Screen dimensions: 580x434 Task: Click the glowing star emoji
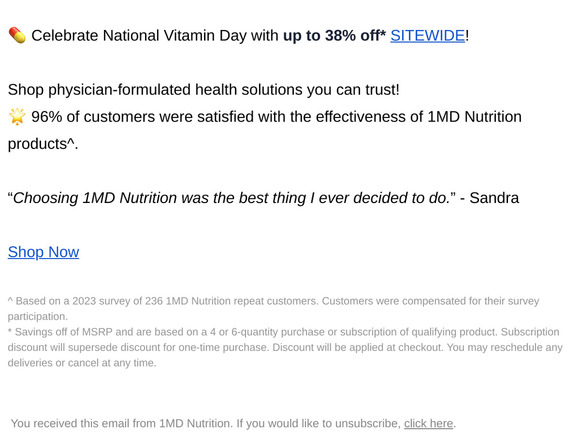tap(17, 117)
